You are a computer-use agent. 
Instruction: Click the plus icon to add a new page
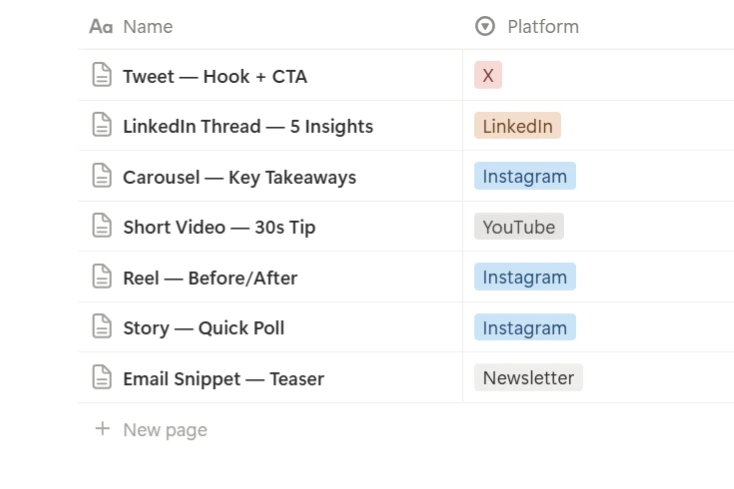click(x=101, y=429)
